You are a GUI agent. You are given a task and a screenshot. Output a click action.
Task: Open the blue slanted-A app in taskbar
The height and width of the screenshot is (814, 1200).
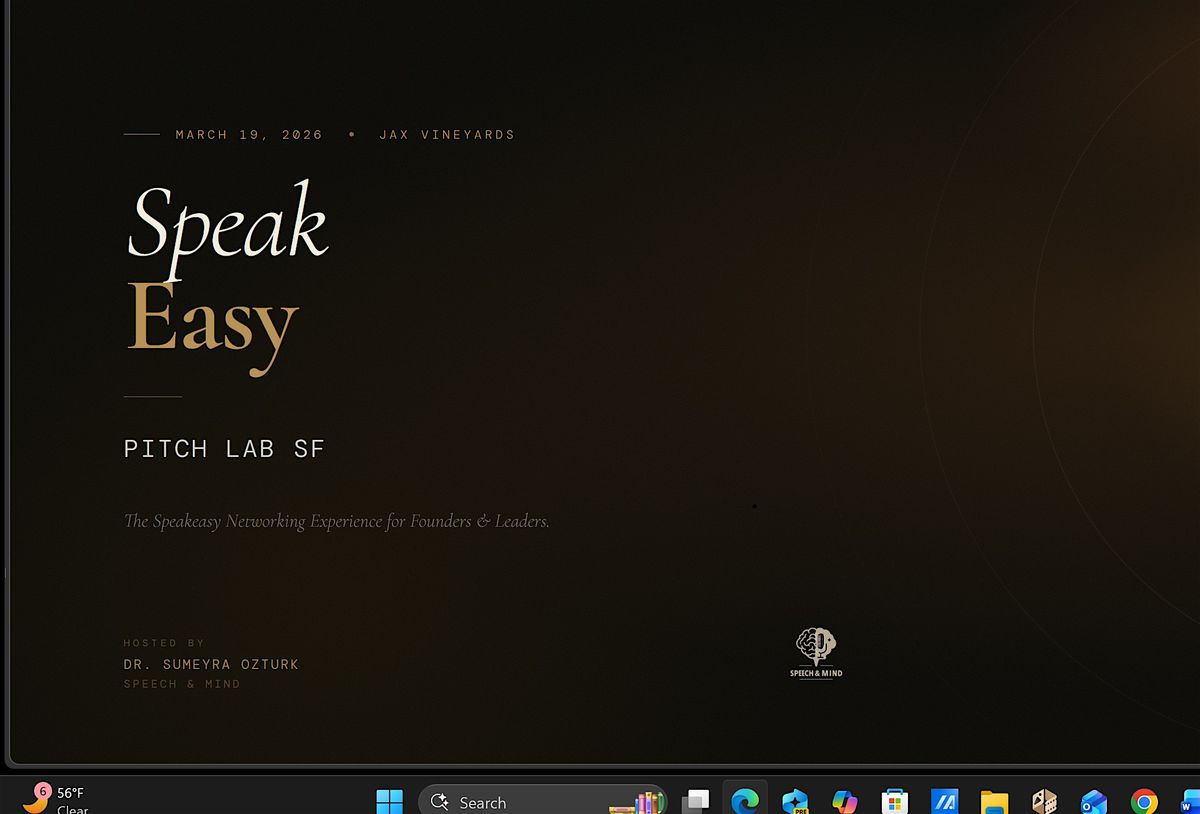click(x=944, y=801)
